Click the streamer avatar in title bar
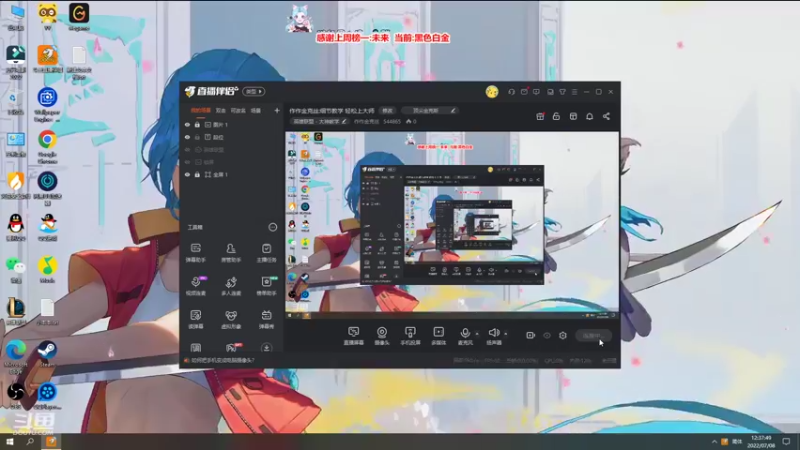Image resolution: width=800 pixels, height=450 pixels. coord(492,91)
